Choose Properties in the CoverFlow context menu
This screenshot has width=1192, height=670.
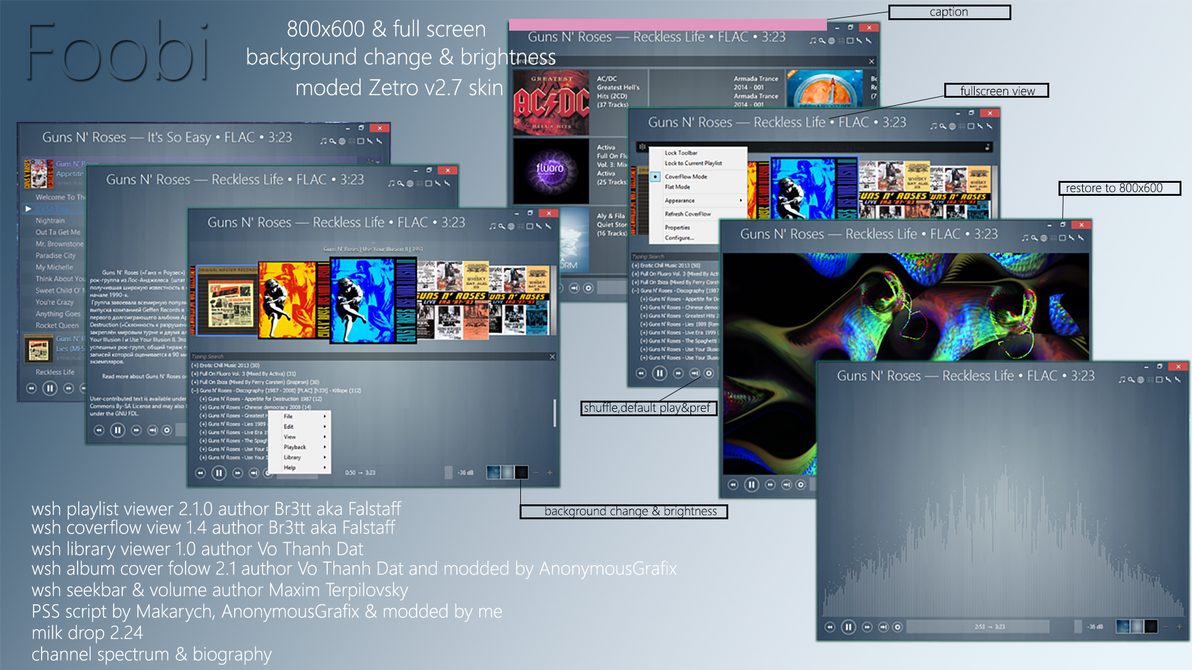pyautogui.click(x=677, y=227)
